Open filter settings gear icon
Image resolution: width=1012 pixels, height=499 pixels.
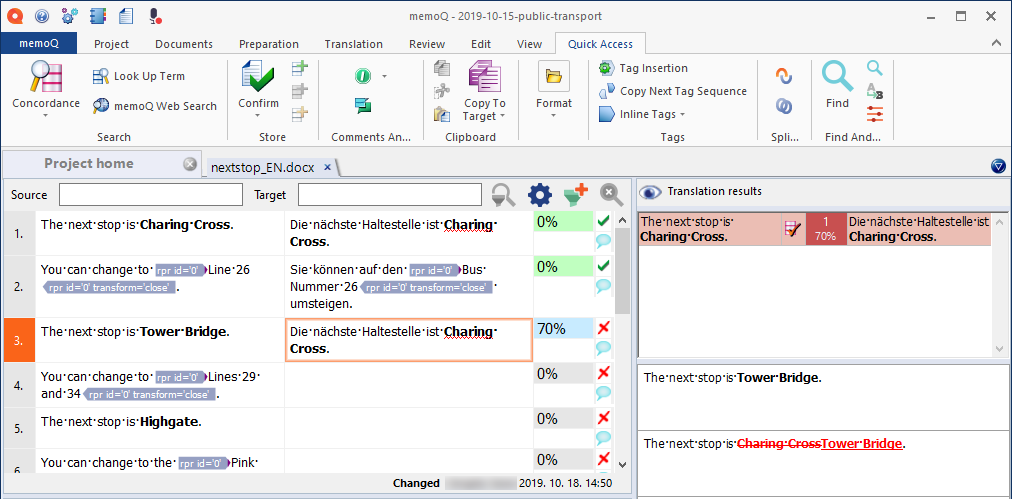click(539, 195)
